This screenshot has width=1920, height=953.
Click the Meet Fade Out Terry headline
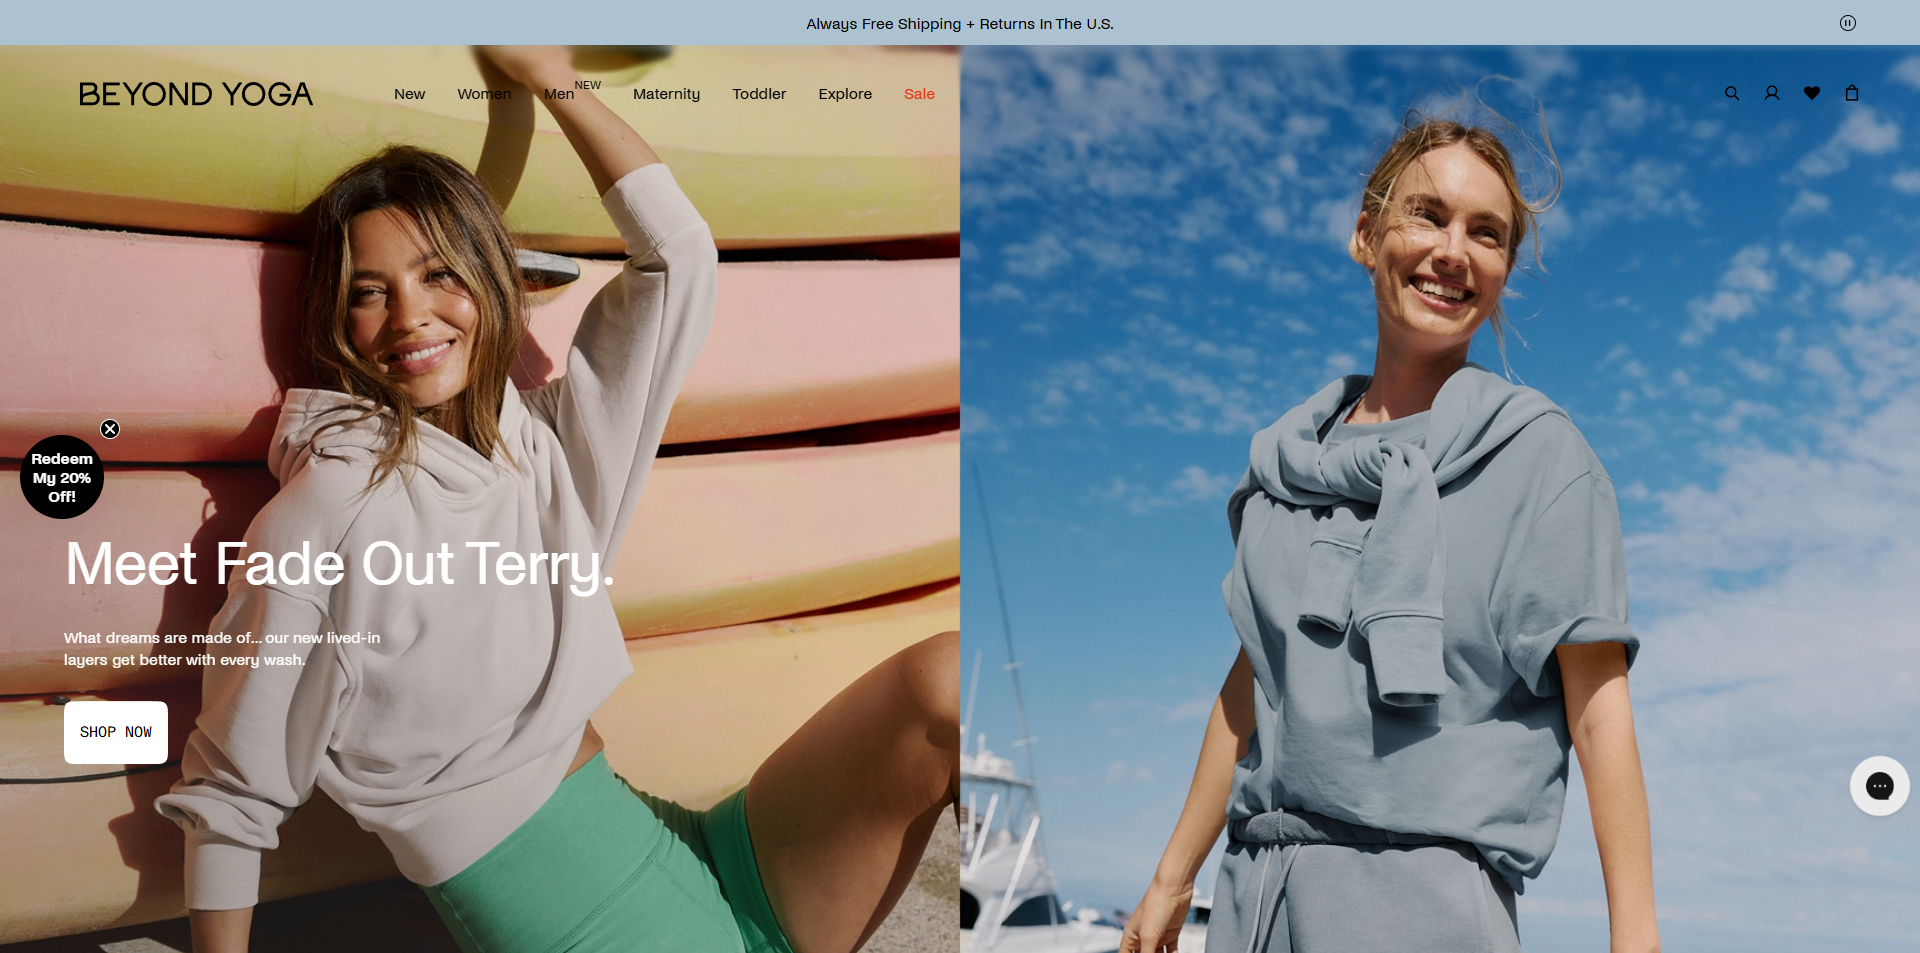[x=340, y=565]
